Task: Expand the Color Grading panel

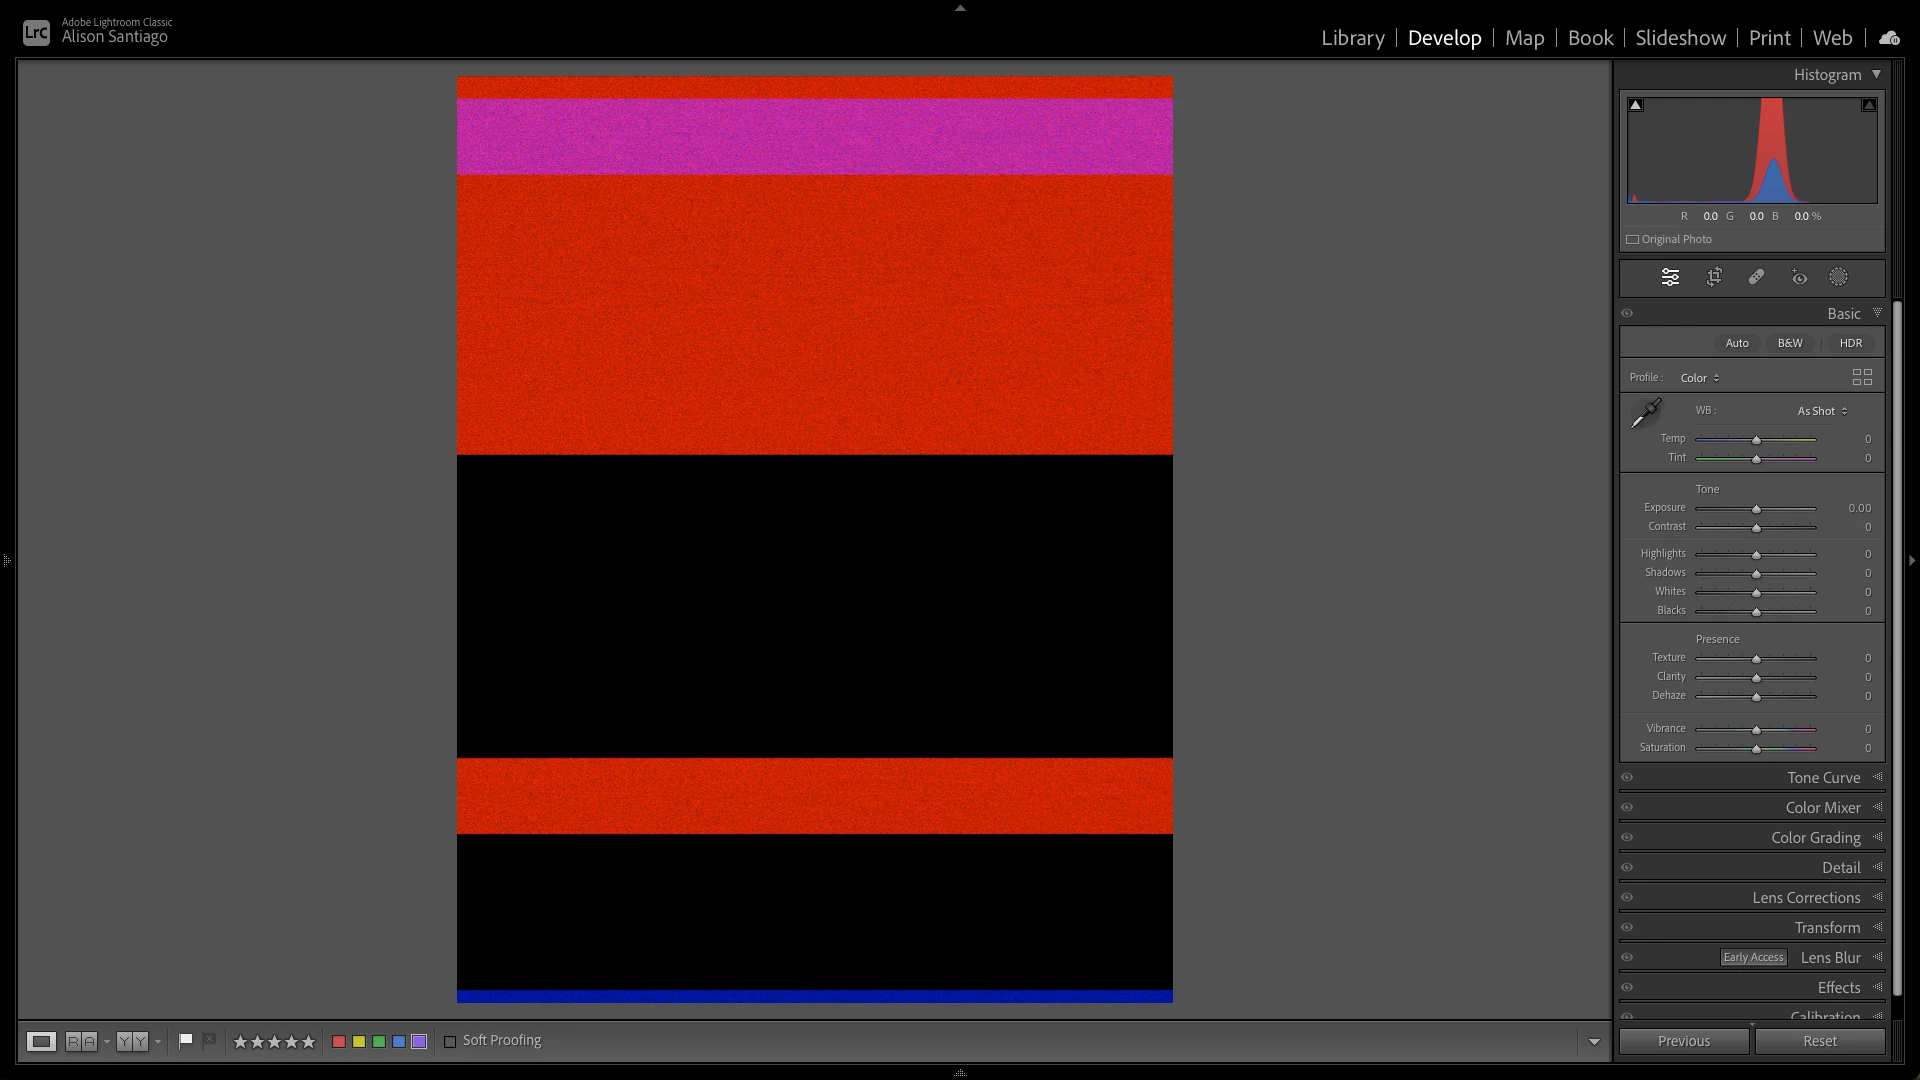Action: pyautogui.click(x=1815, y=837)
